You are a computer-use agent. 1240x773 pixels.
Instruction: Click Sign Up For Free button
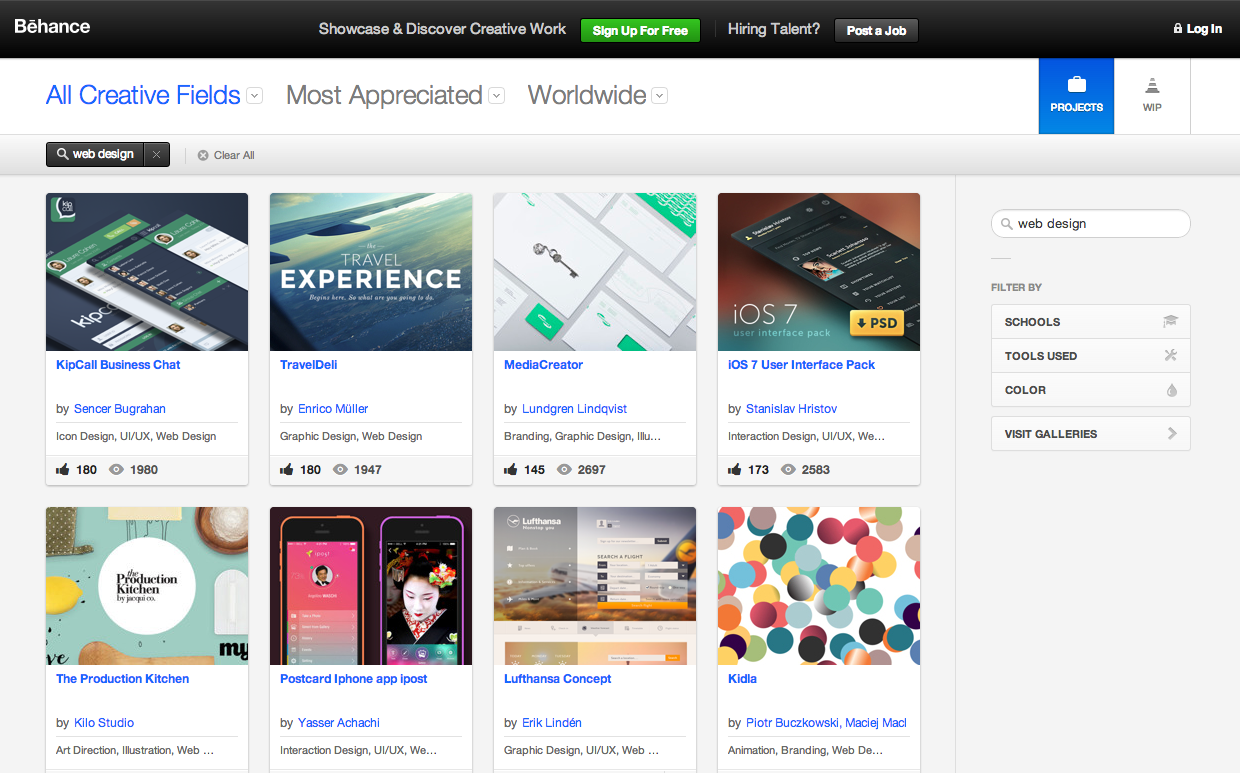click(640, 30)
